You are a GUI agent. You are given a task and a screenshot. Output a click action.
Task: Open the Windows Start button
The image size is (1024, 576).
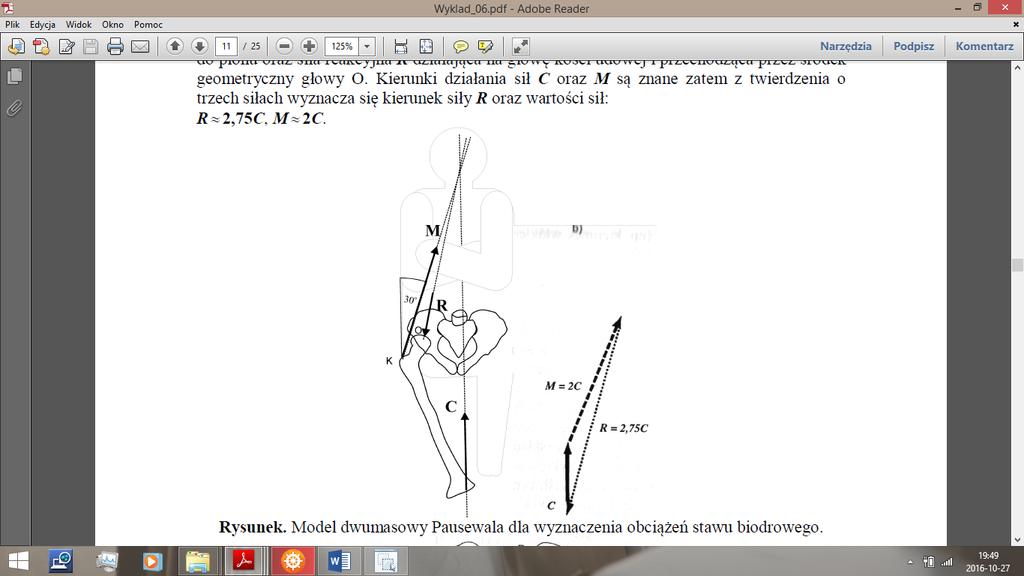pos(18,562)
